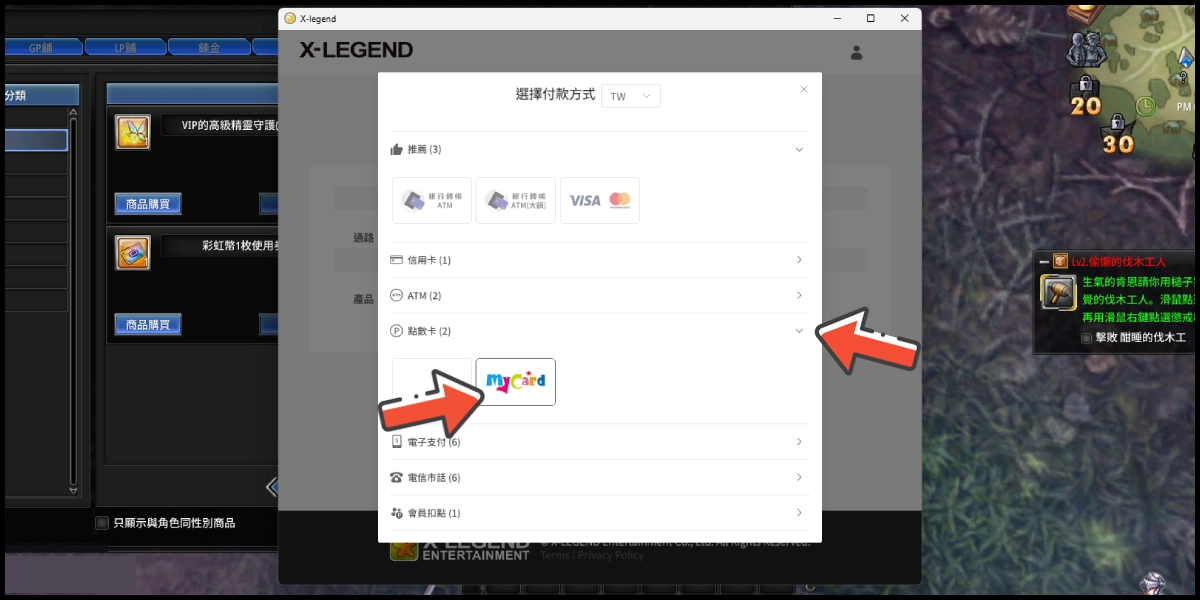The height and width of the screenshot is (600, 1200).
Task: Open the GP鋪 tab in game shop
Action: point(41,46)
